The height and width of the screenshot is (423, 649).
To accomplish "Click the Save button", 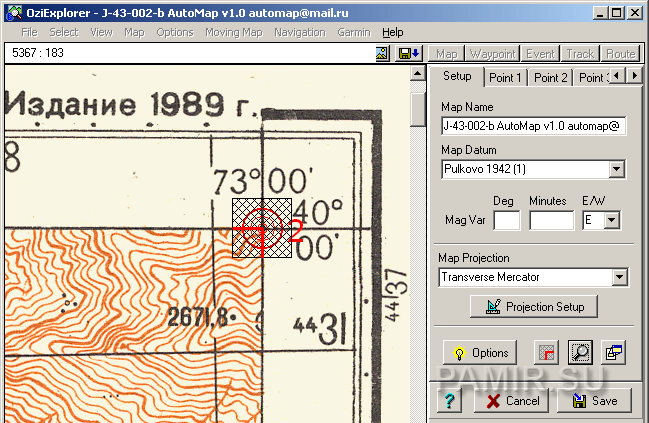I will (594, 400).
